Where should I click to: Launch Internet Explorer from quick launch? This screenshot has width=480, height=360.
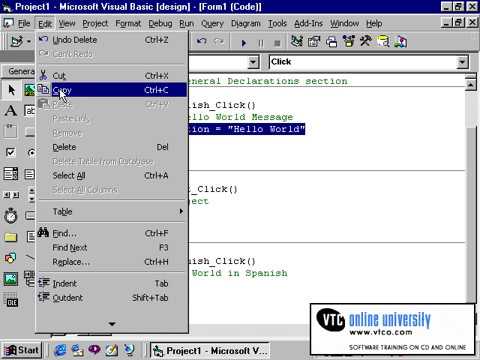coord(60,350)
